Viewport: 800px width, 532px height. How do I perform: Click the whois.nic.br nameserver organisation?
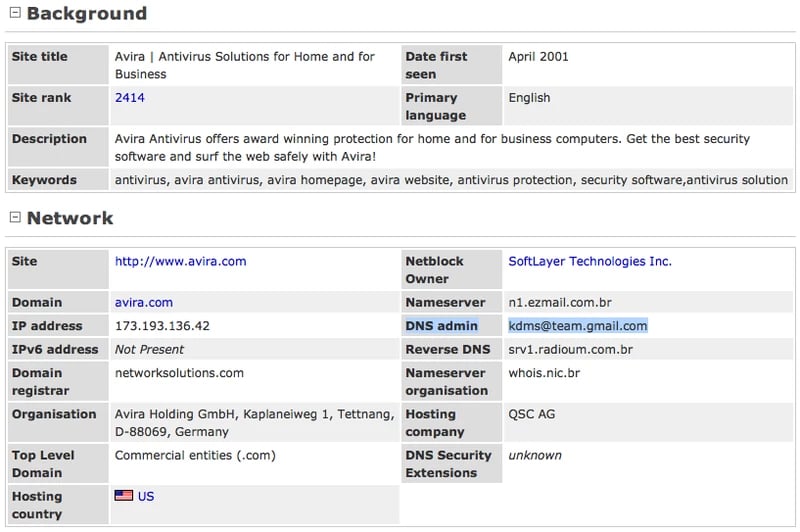click(x=544, y=373)
